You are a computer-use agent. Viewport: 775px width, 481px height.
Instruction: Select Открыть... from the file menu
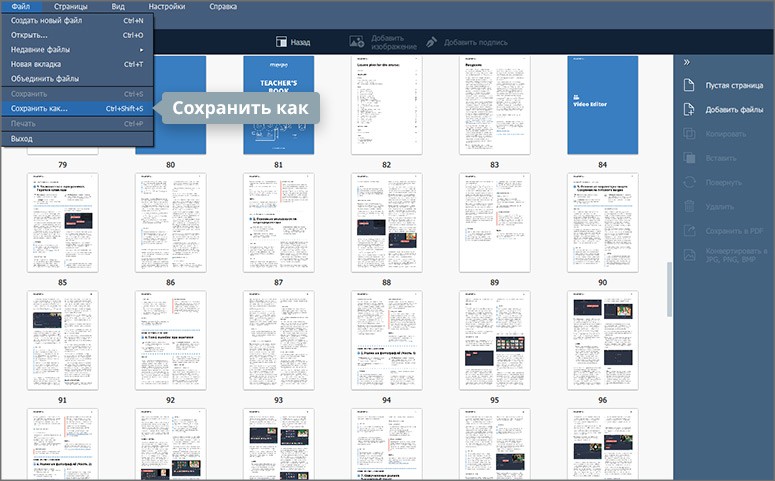pos(77,35)
